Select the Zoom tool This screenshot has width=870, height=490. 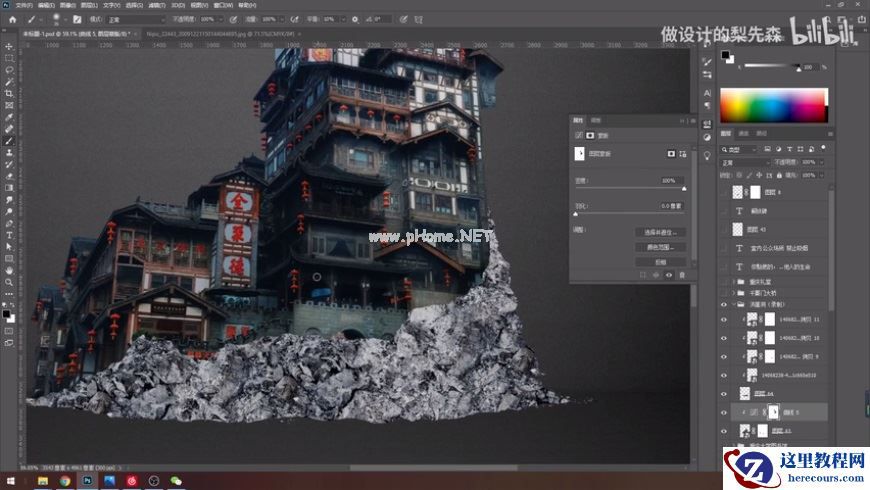(x=9, y=282)
